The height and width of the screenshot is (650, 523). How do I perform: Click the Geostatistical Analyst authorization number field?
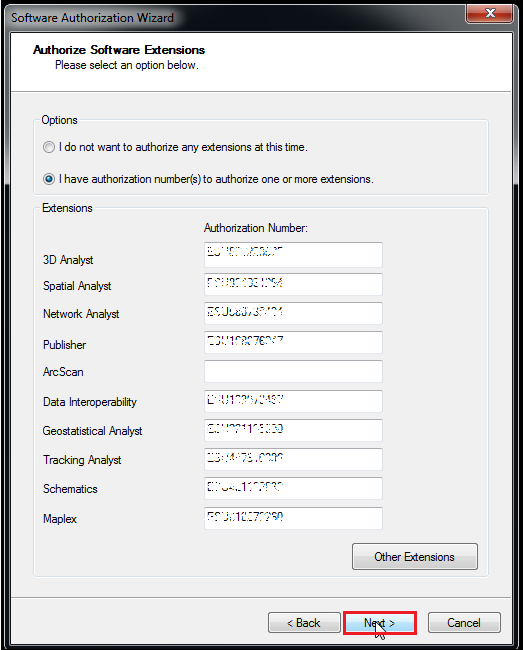[293, 430]
